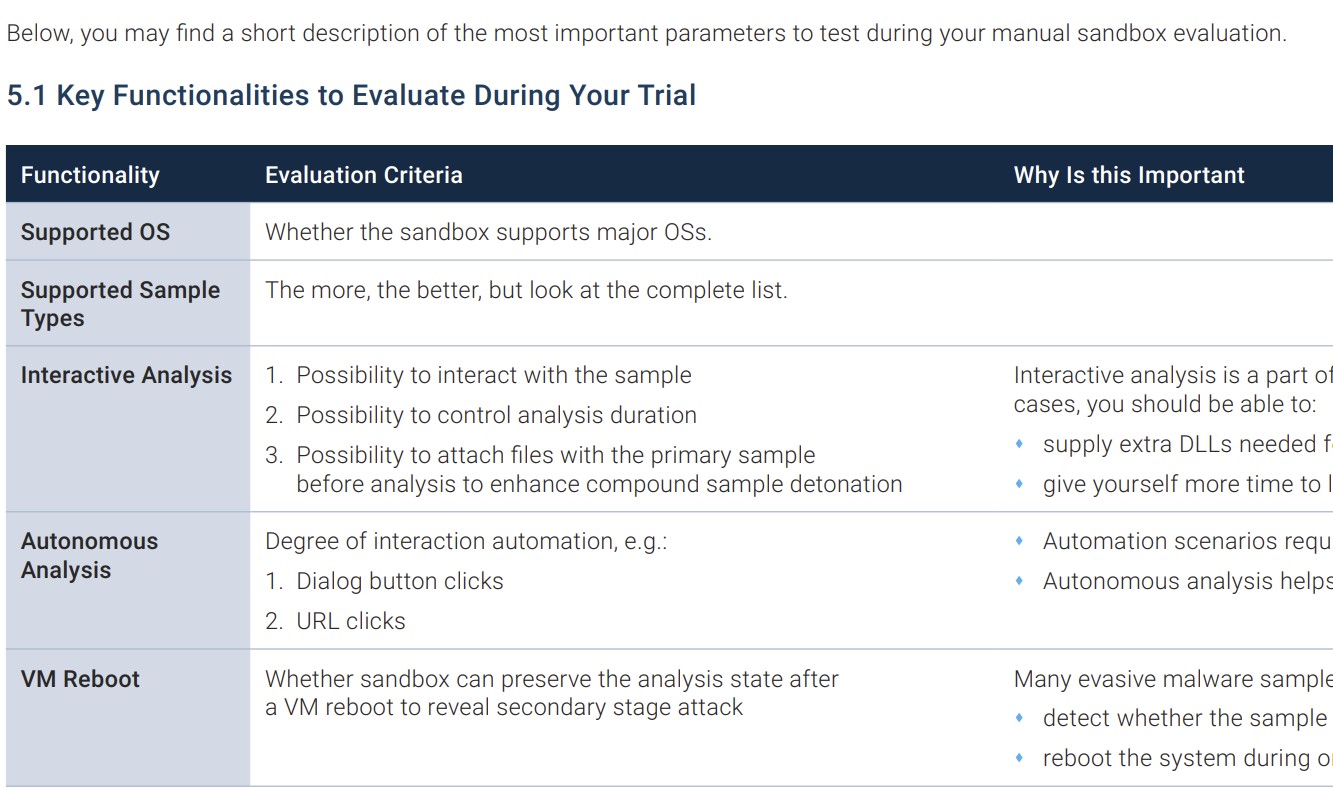Click 'The more, the better' criteria text
Image resolution: width=1333 pixels, height=788 pixels.
click(x=526, y=291)
